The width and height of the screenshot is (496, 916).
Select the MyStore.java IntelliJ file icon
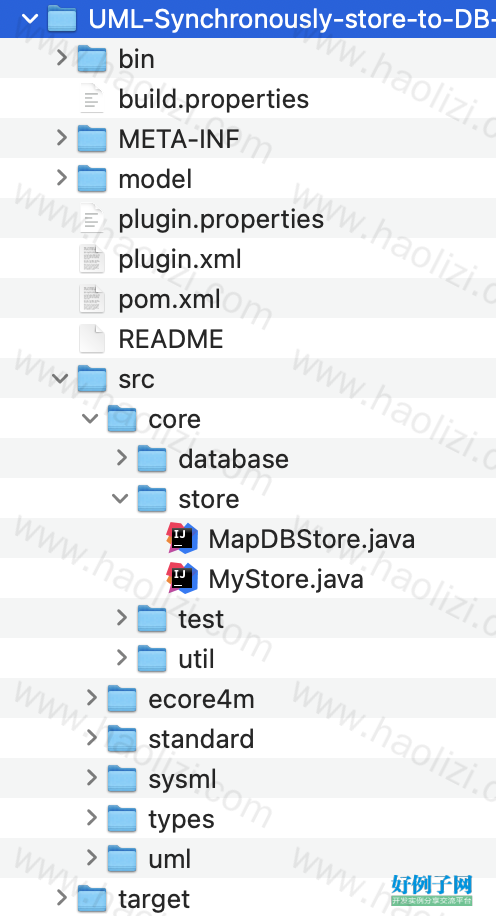(182, 578)
